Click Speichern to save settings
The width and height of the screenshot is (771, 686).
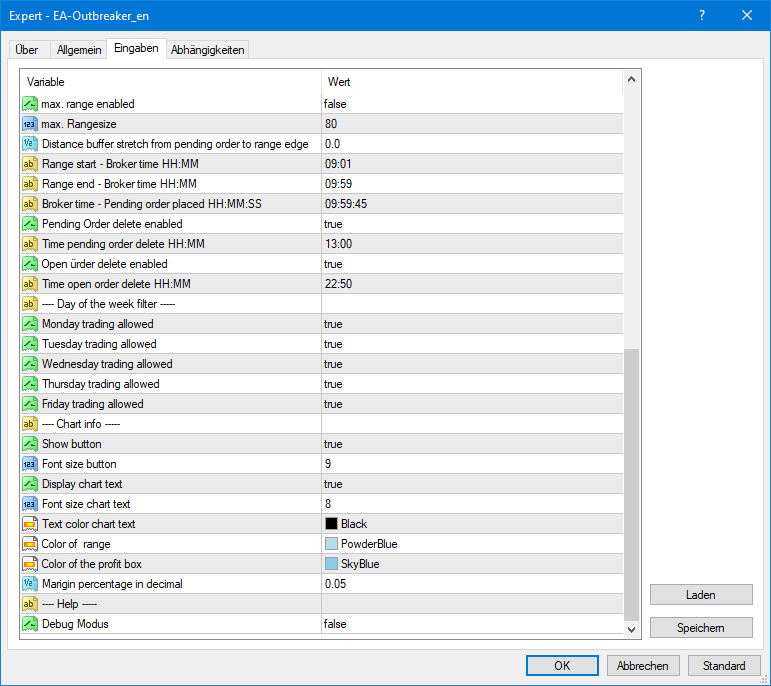[x=701, y=627]
